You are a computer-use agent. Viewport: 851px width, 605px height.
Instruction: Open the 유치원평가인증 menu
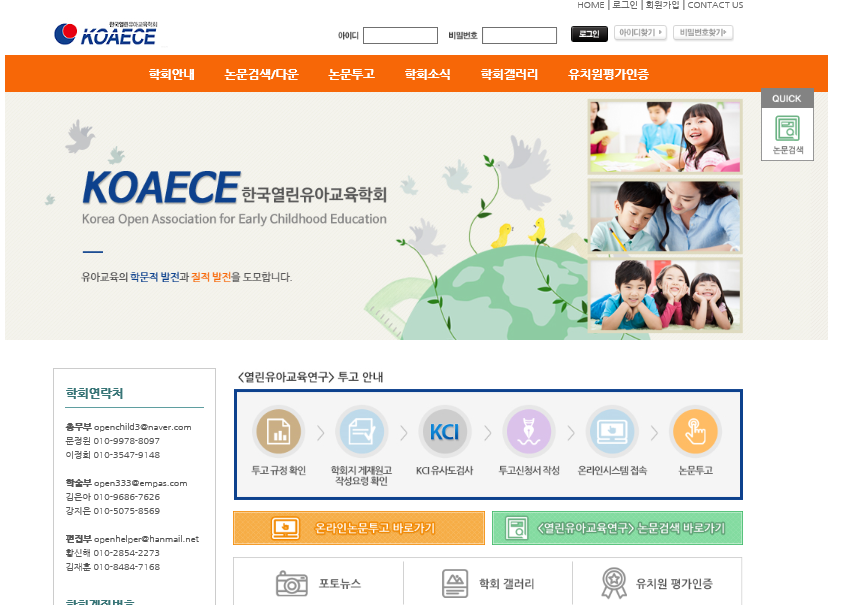(608, 74)
